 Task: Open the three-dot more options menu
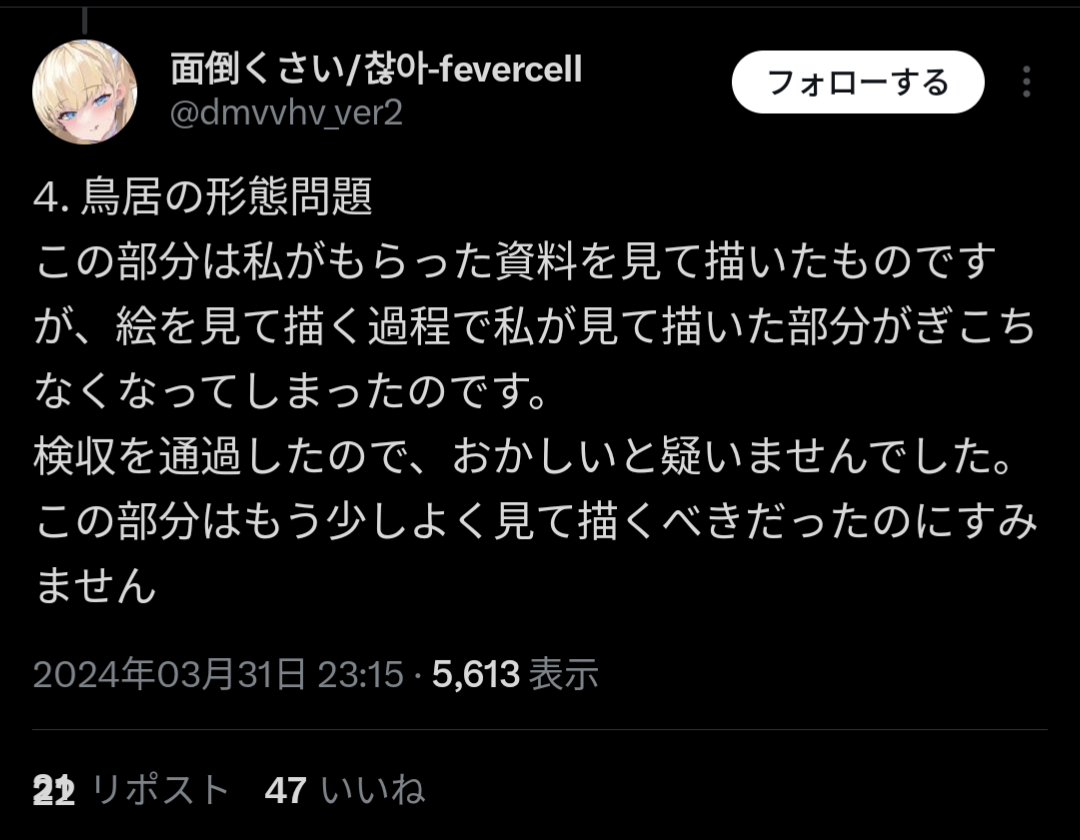1026,82
